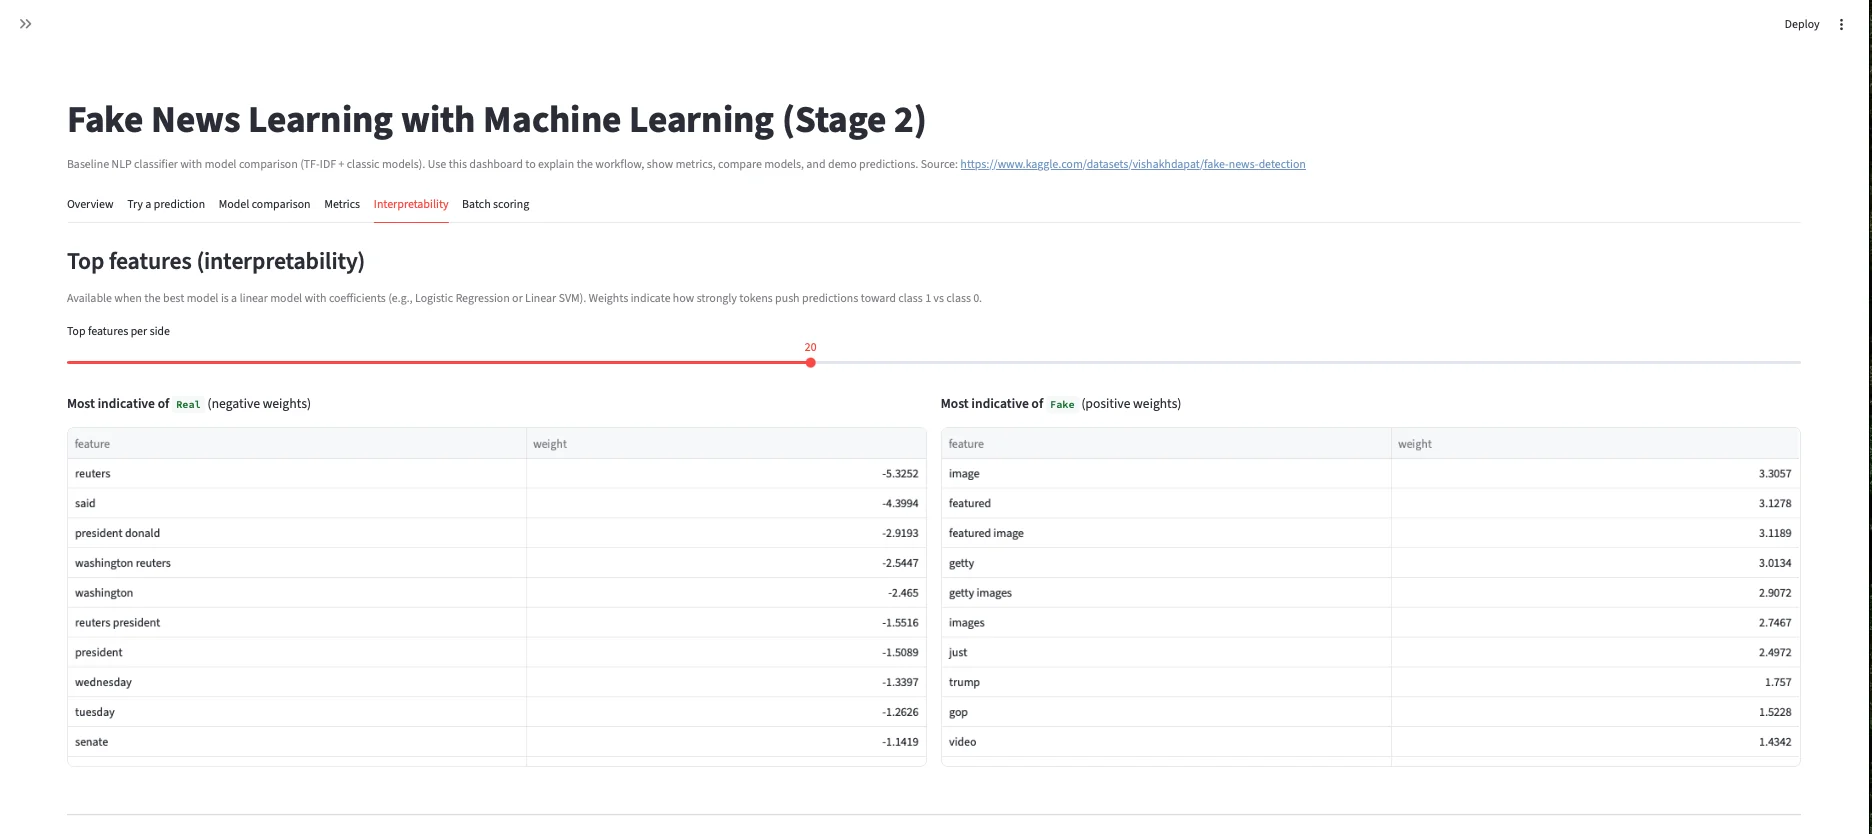Open the Kaggle fake-news-detection dataset link
This screenshot has width=1872, height=834.
[x=1132, y=164]
